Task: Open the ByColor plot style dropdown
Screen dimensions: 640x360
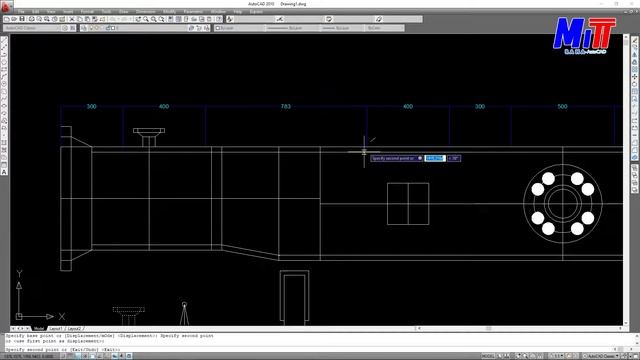Action: (x=385, y=28)
